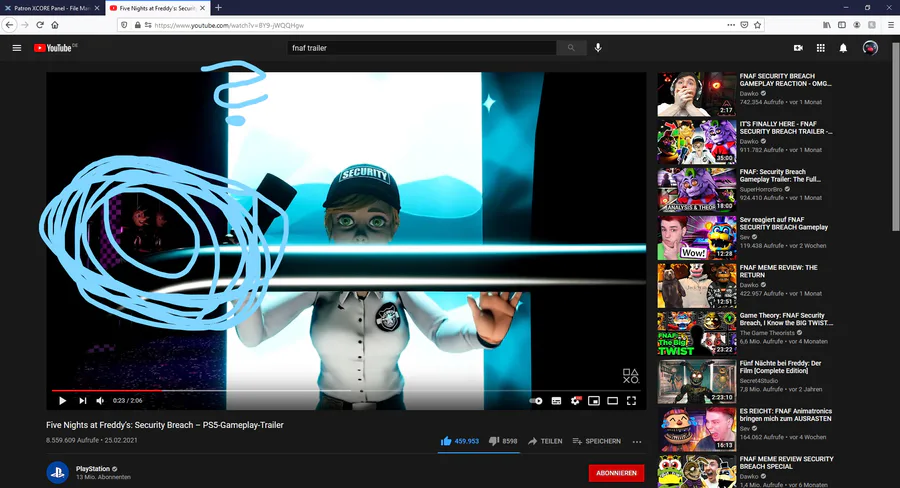Click the search magnifier button

571,48
